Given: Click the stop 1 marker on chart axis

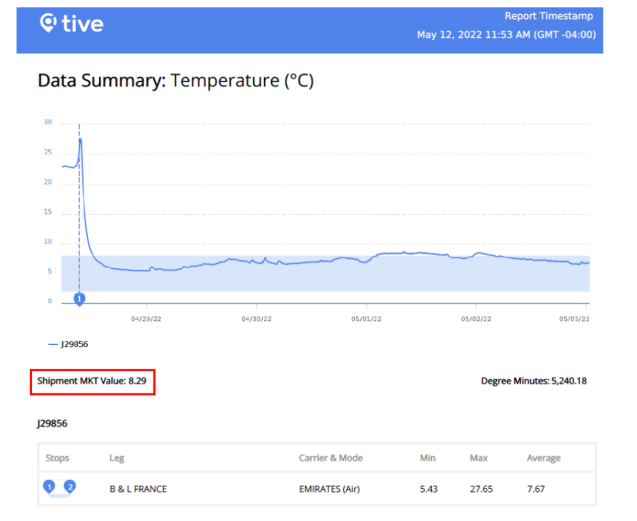Looking at the screenshot, I should 79,298.
